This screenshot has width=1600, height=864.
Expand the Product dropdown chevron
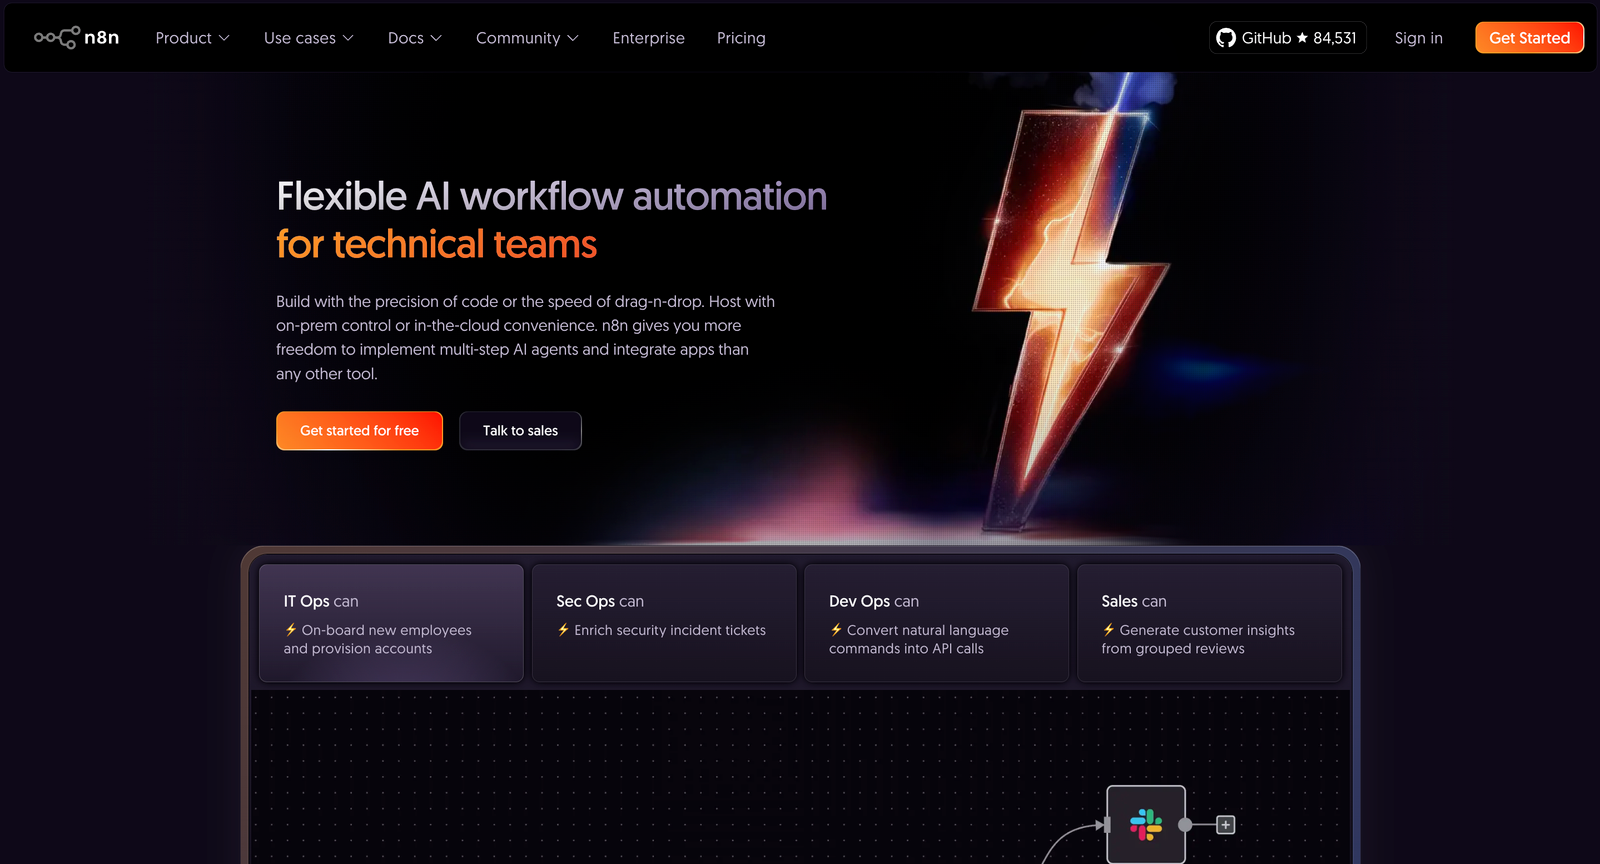(x=224, y=38)
